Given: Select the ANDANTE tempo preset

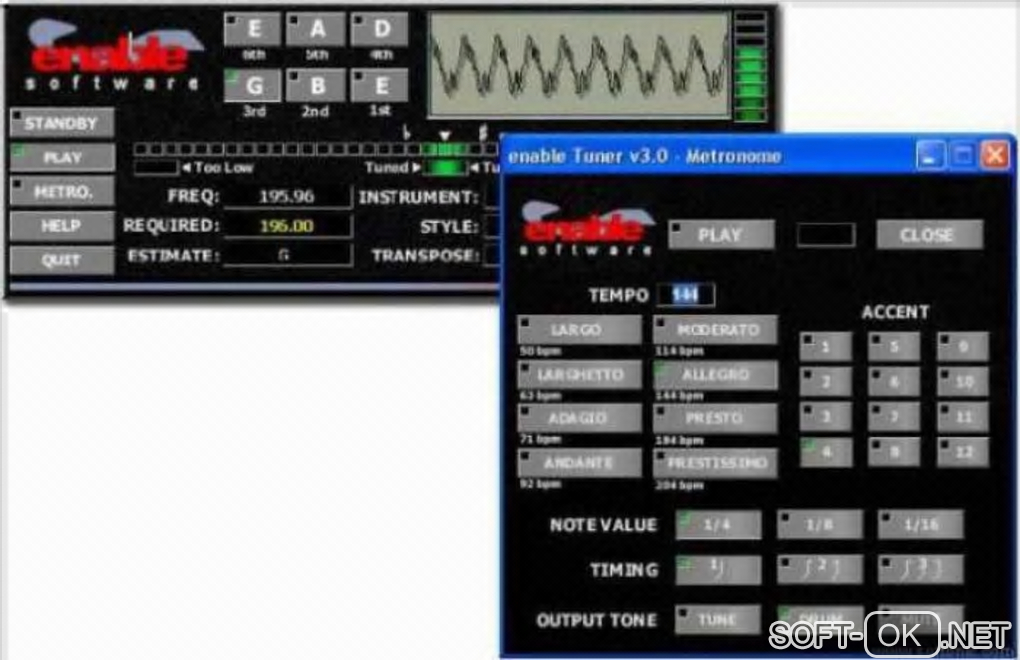Looking at the screenshot, I should pos(579,462).
